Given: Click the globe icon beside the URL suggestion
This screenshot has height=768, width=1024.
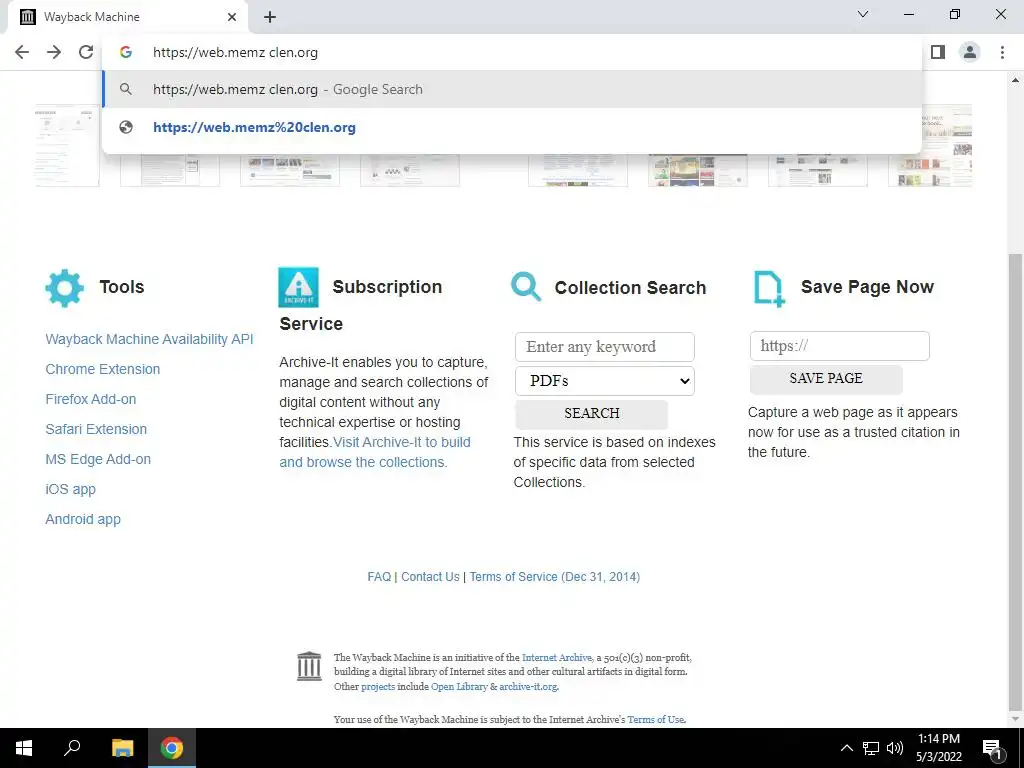Looking at the screenshot, I should 126,127.
